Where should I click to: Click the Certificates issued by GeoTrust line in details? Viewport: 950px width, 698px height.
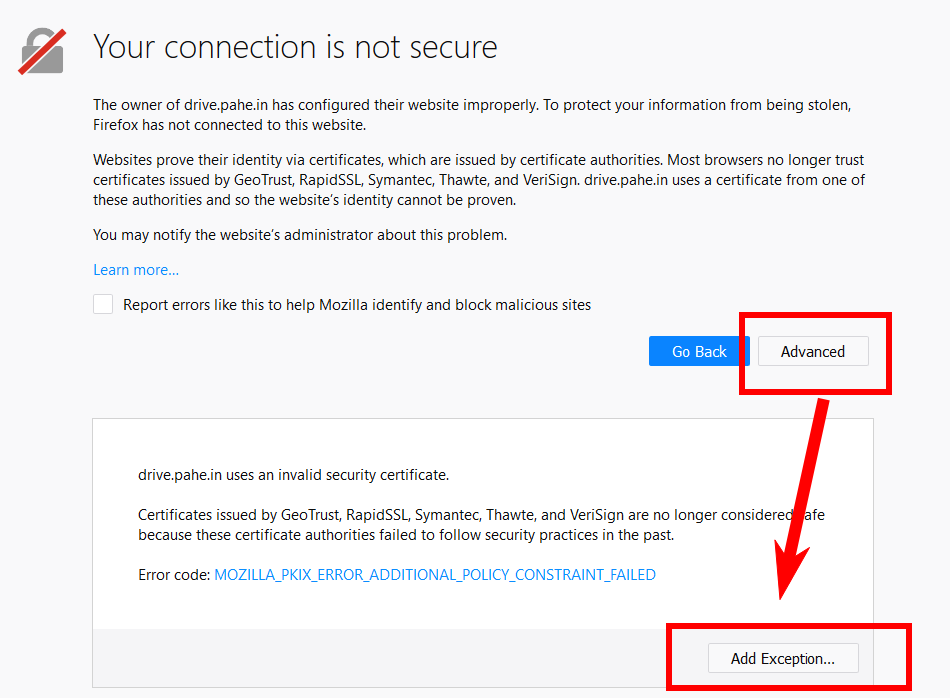click(x=481, y=515)
